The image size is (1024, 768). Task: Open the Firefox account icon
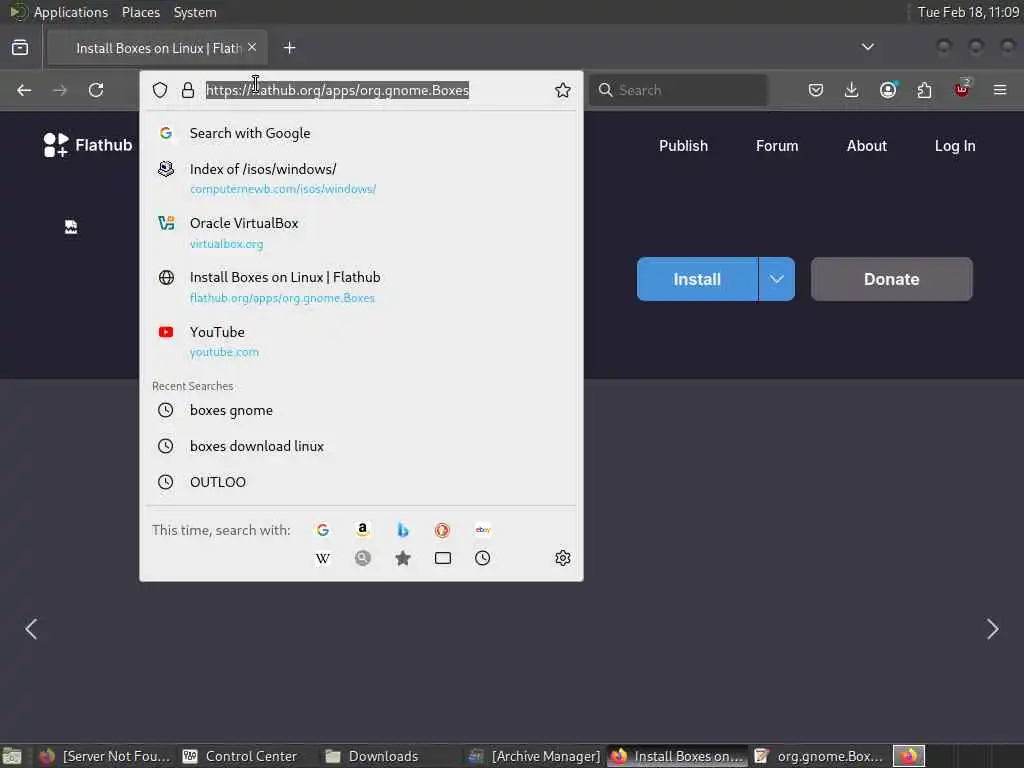click(888, 90)
